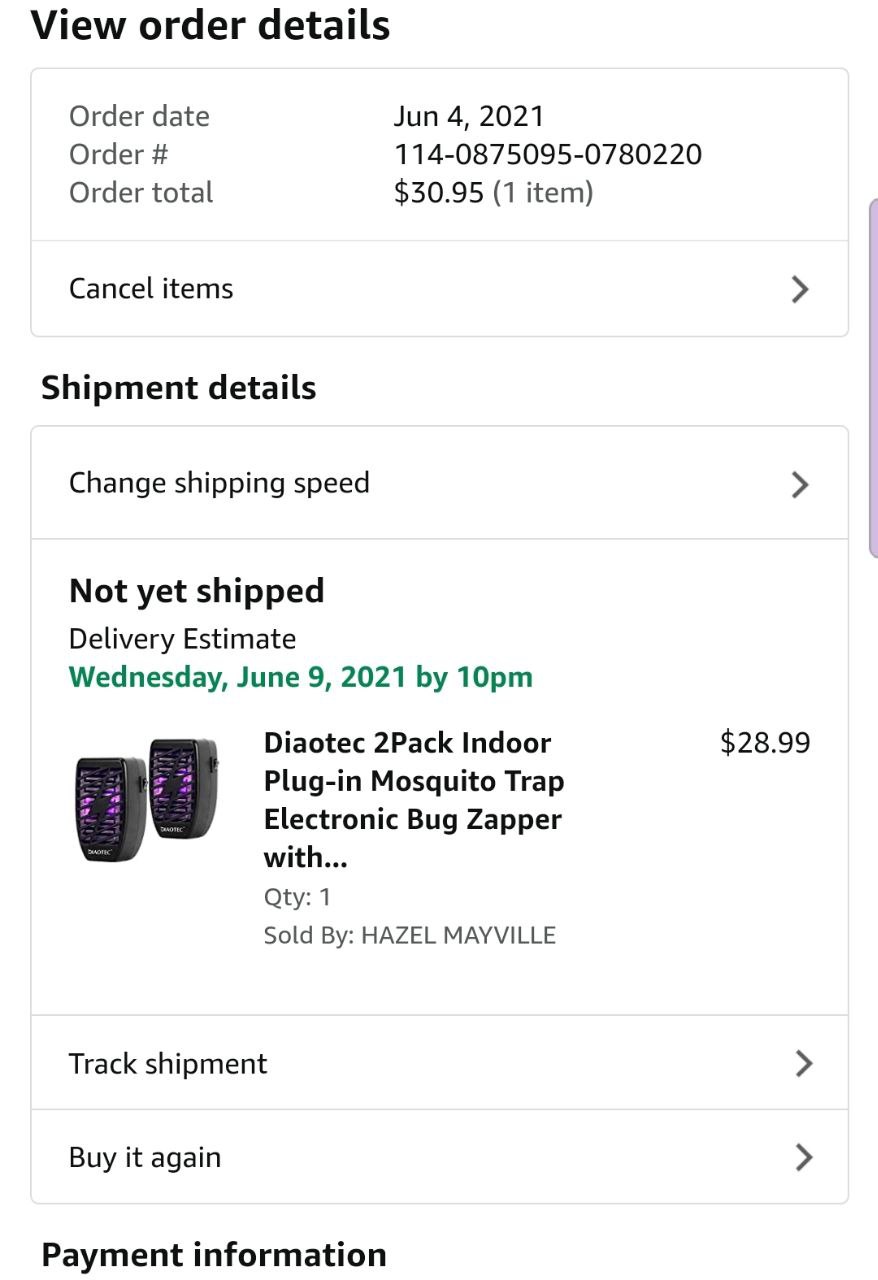Click the Sold By HAZEL MAYVILLE seller
878x1280 pixels.
409,935
